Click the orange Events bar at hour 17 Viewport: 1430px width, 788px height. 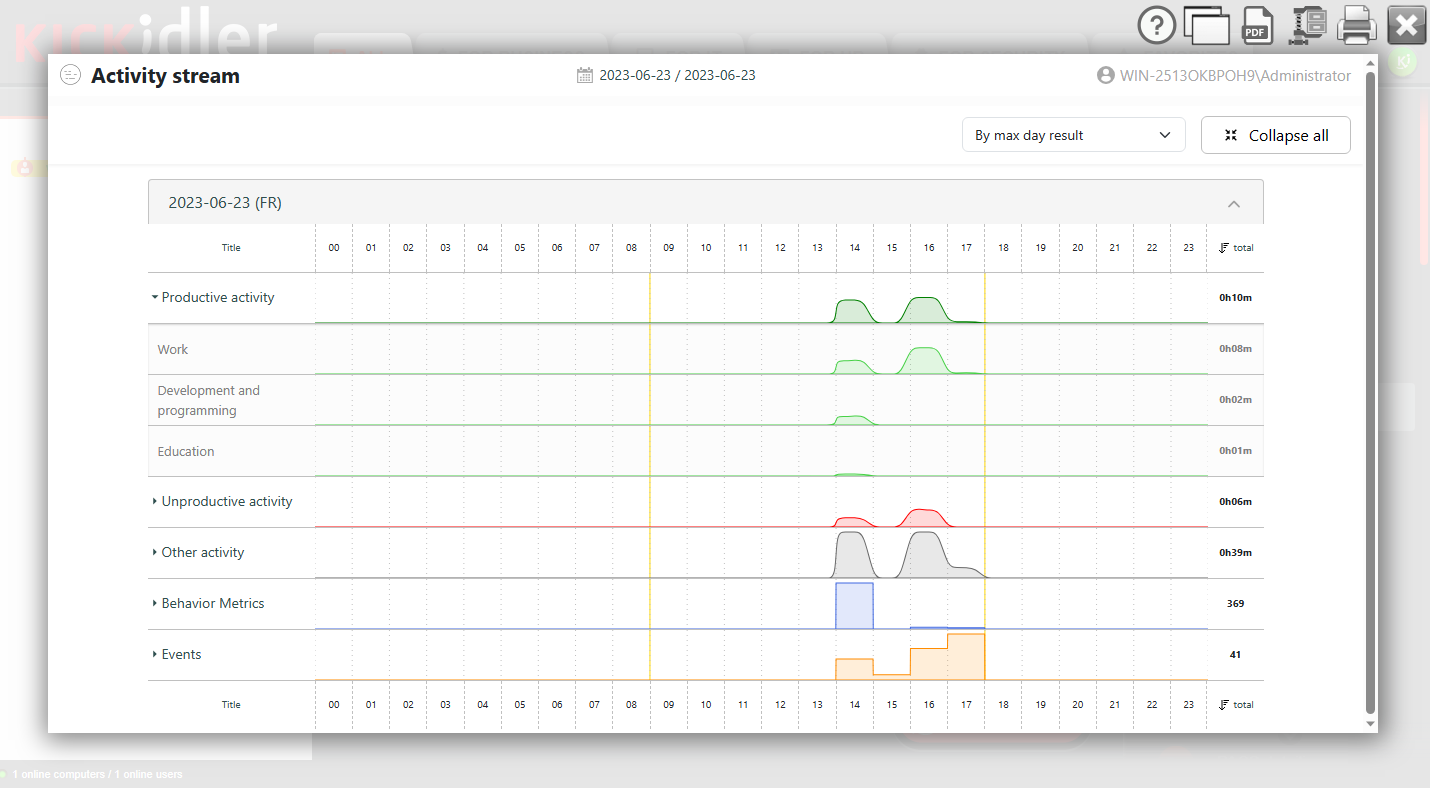pyautogui.click(x=966, y=657)
